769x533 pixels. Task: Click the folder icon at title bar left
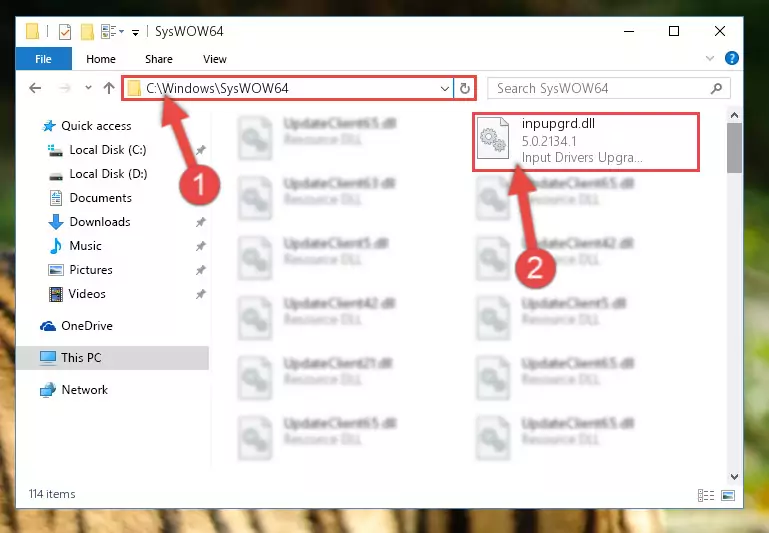tap(32, 31)
